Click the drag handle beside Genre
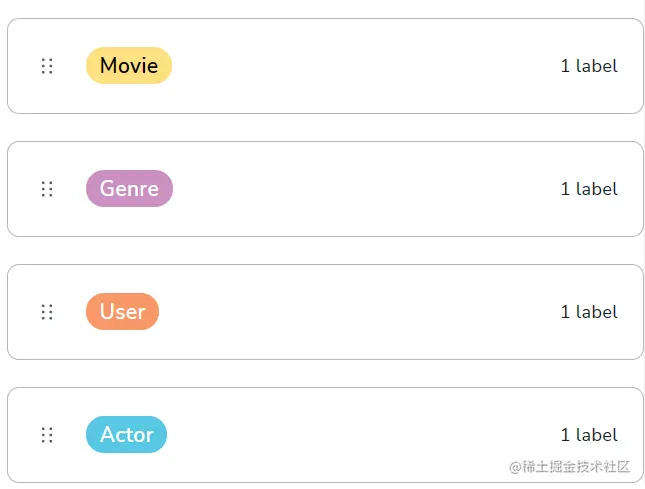This screenshot has width=645, height=489. 47,189
